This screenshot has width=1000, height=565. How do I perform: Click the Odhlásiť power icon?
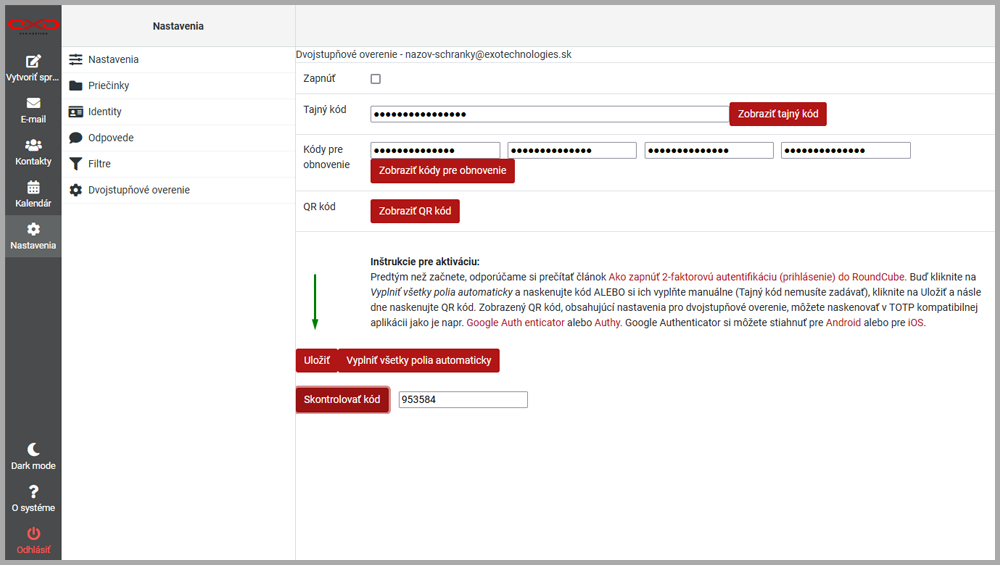point(33,534)
